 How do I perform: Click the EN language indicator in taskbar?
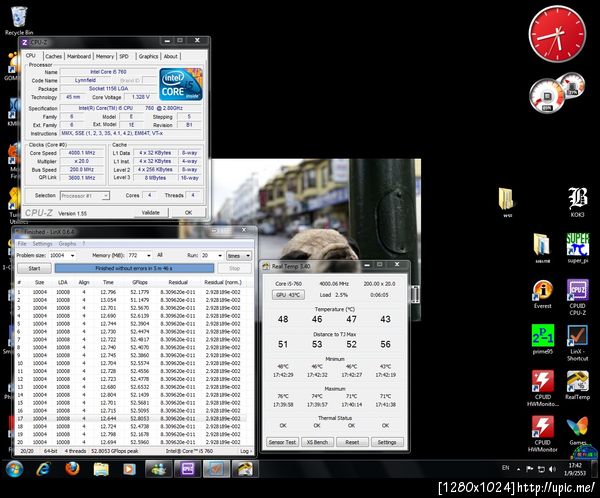(505, 468)
